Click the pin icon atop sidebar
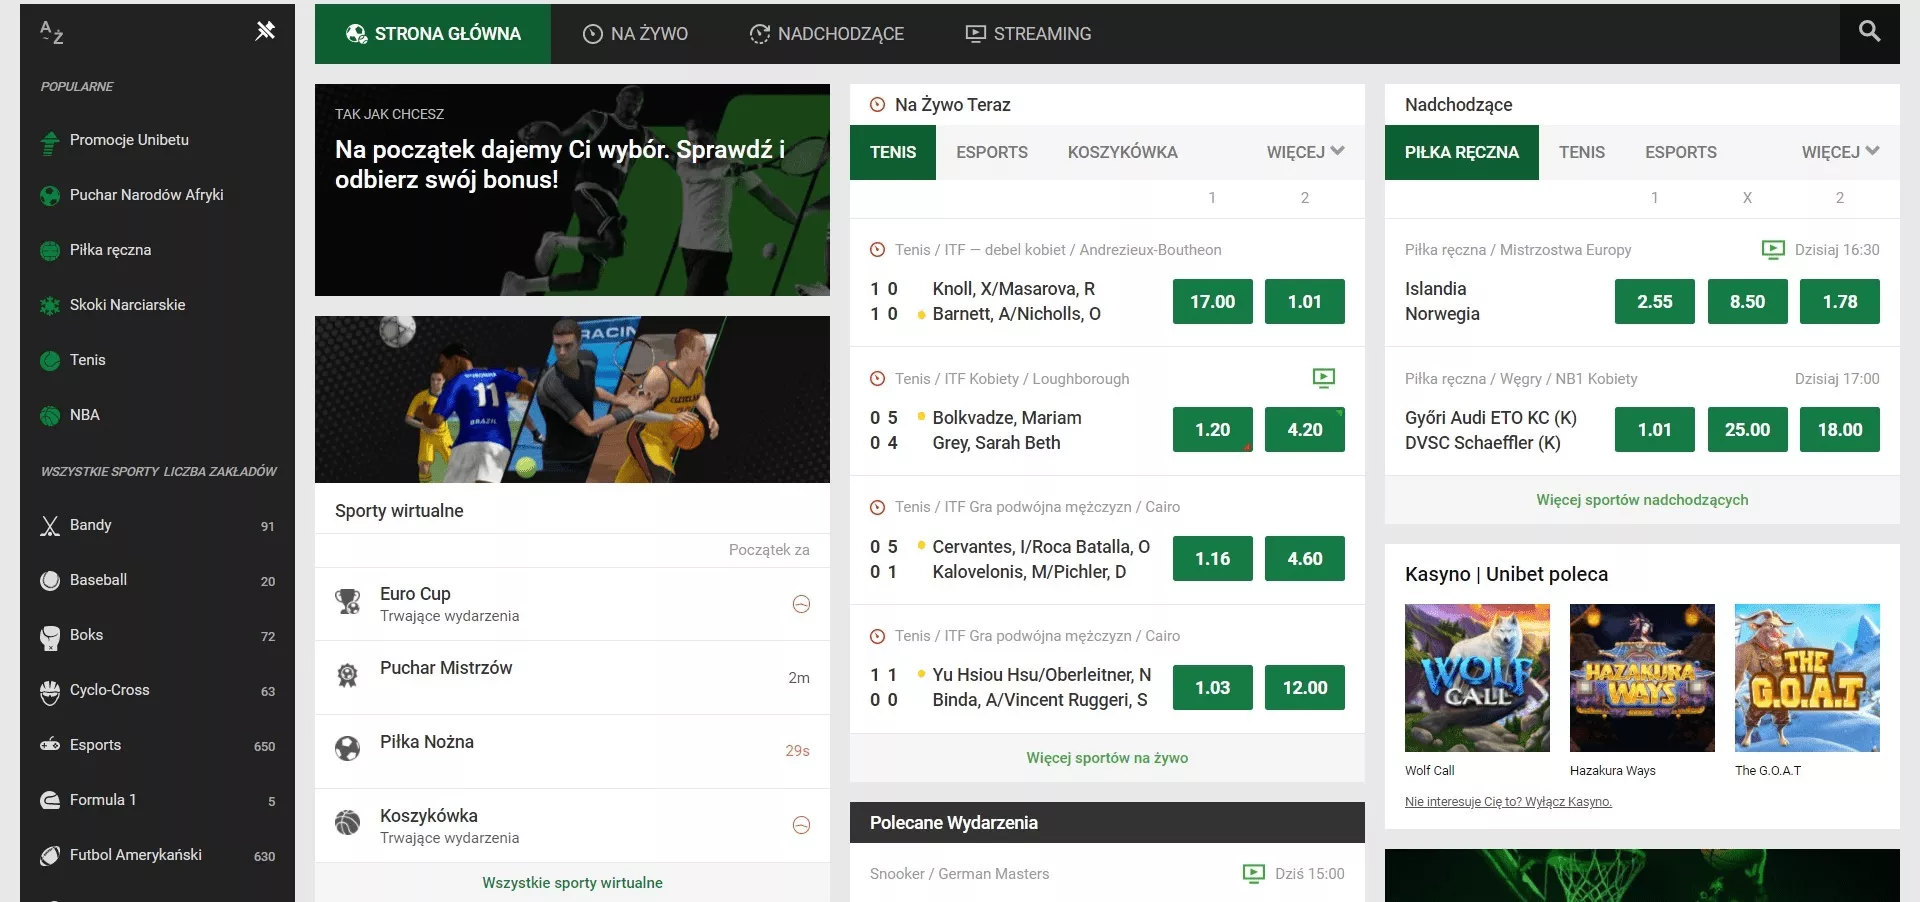Viewport: 1920px width, 902px height. coord(265,31)
